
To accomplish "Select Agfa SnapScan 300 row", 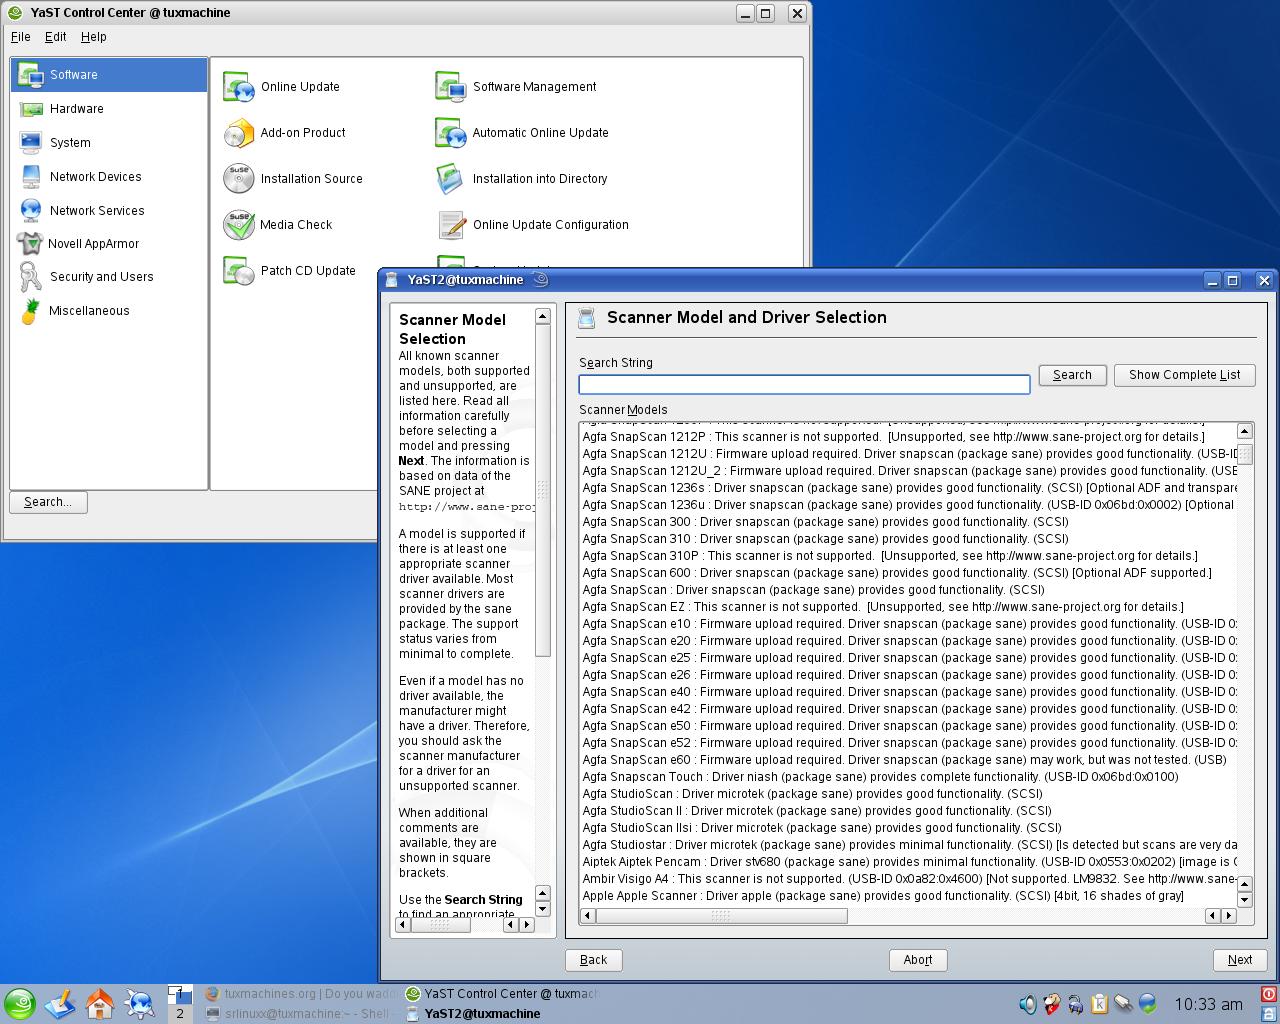I will click(x=908, y=522).
